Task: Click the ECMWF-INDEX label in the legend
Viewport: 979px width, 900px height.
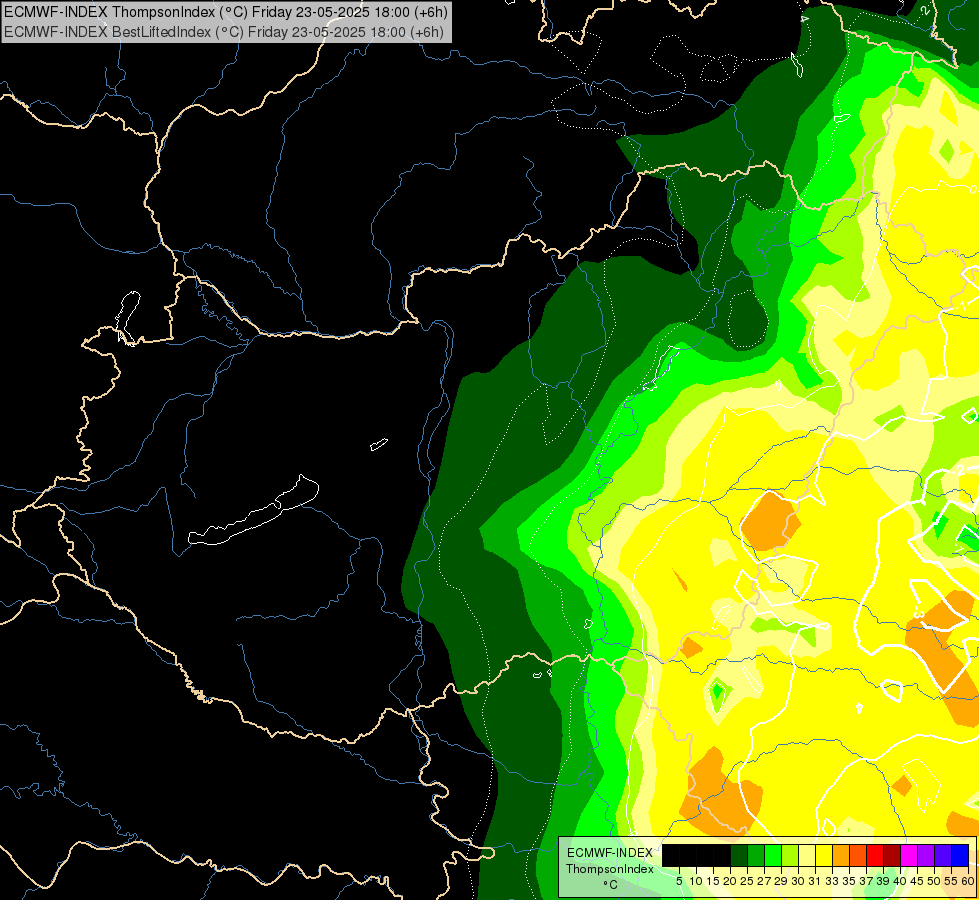Action: pyautogui.click(x=610, y=853)
